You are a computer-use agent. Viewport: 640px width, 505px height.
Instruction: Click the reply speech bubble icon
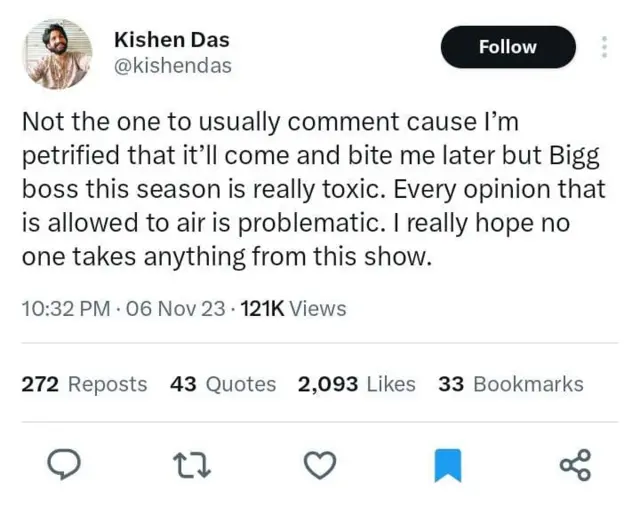[x=64, y=465]
